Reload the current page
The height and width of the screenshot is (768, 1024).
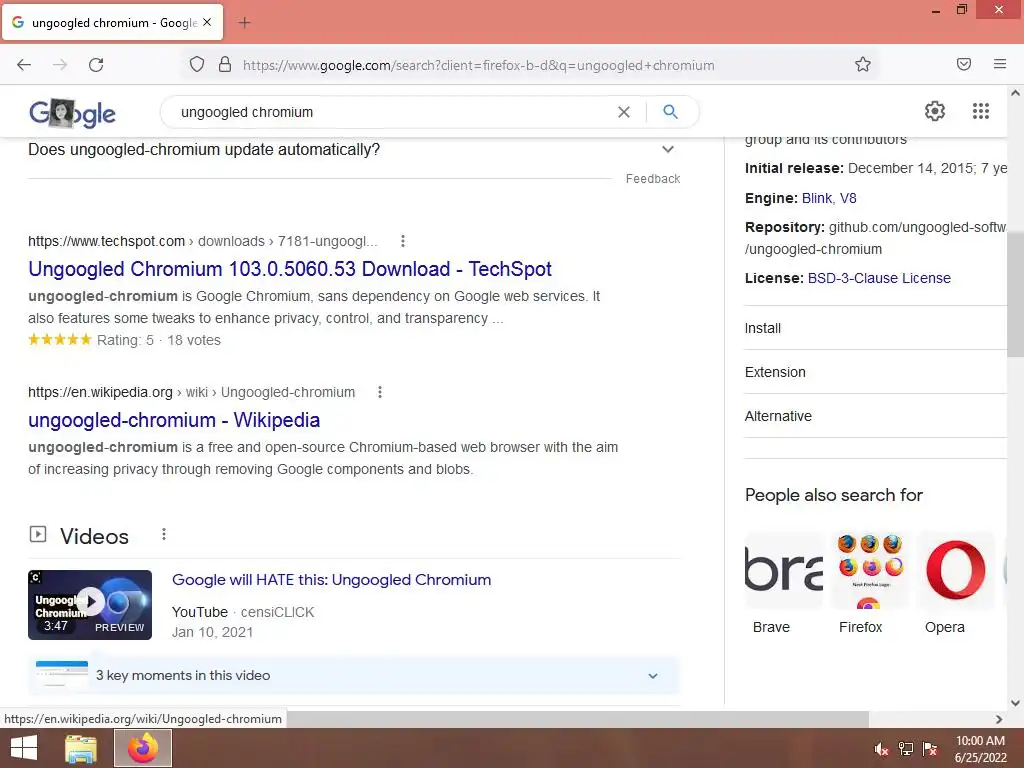[96, 65]
